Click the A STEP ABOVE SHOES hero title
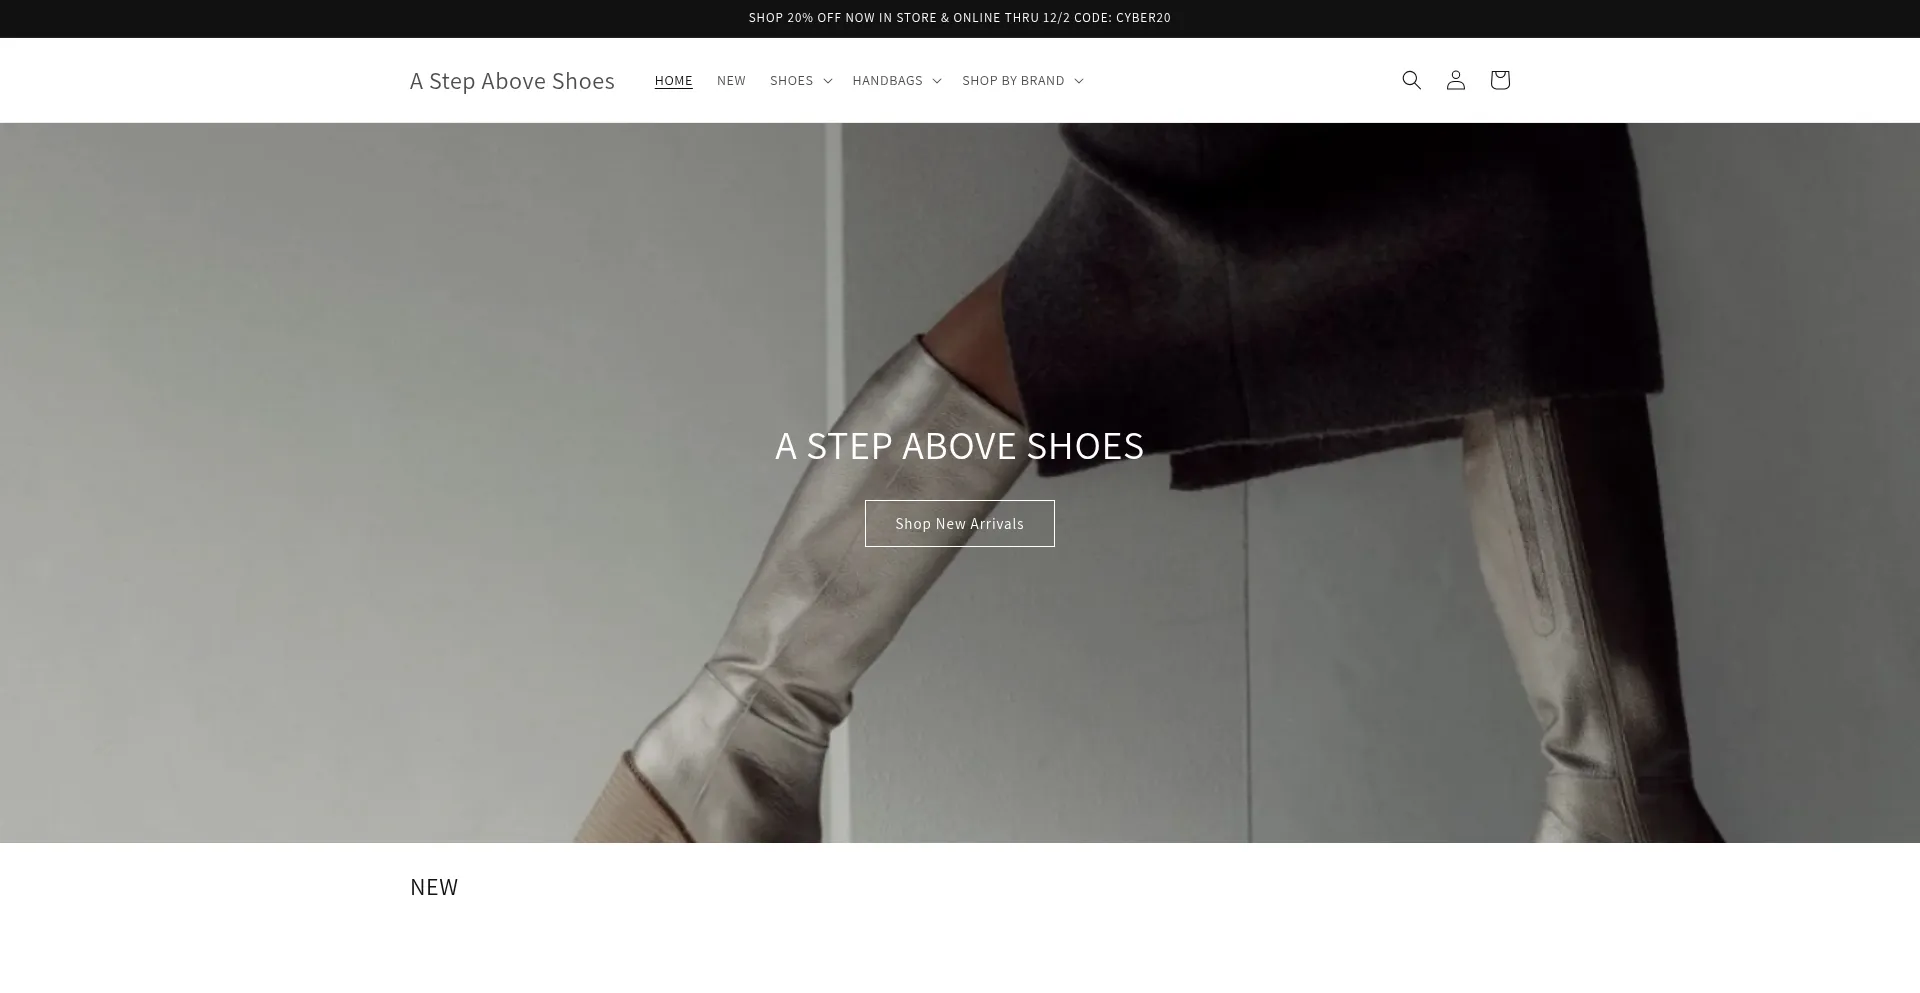1920x993 pixels. tap(959, 446)
